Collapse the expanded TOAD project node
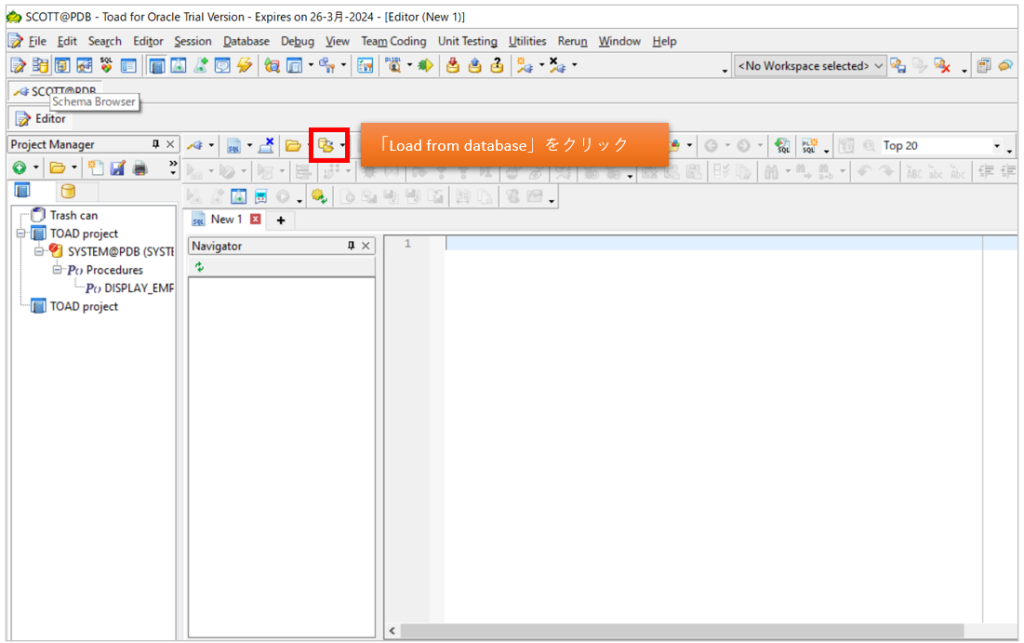Viewport: 1024px width, 643px height. (x=21, y=233)
